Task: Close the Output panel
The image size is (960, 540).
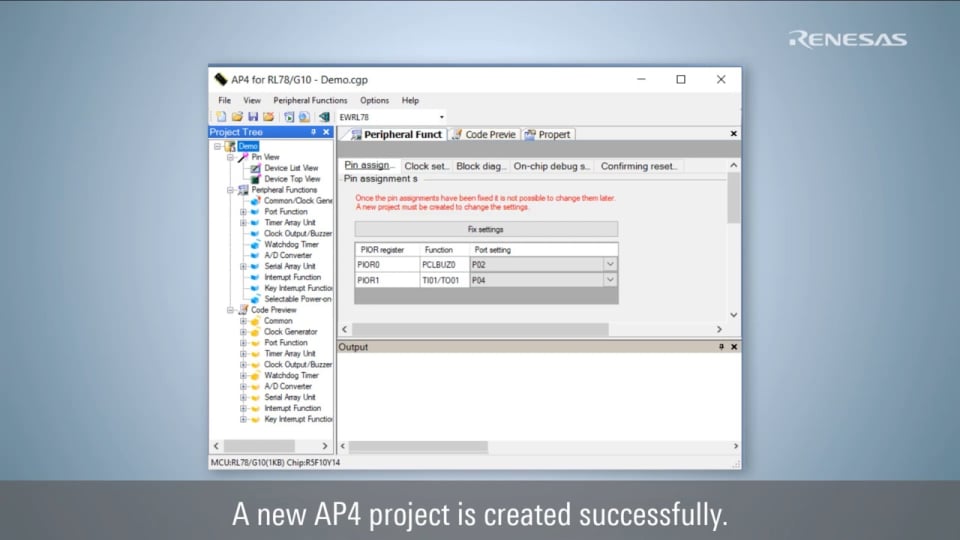Action: click(734, 347)
